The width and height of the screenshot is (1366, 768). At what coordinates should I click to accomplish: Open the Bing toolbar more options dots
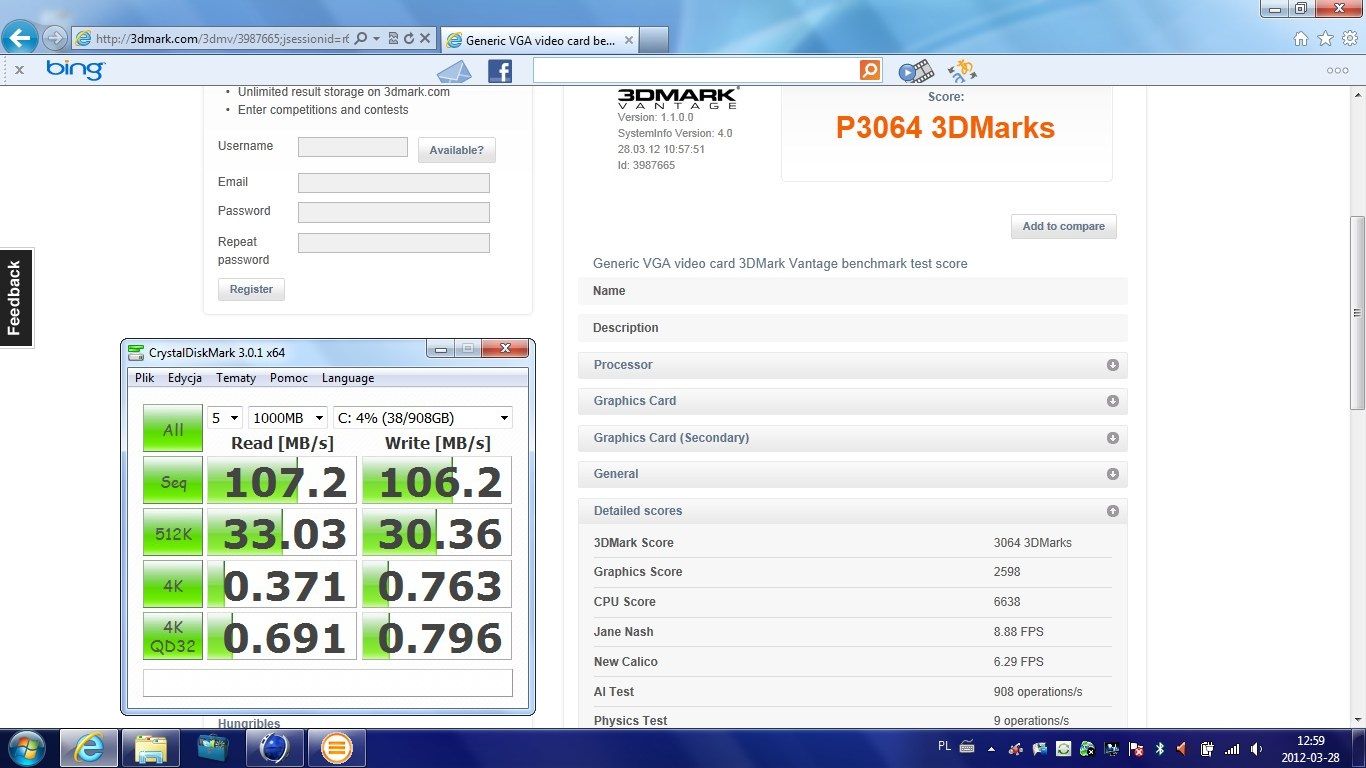1337,70
